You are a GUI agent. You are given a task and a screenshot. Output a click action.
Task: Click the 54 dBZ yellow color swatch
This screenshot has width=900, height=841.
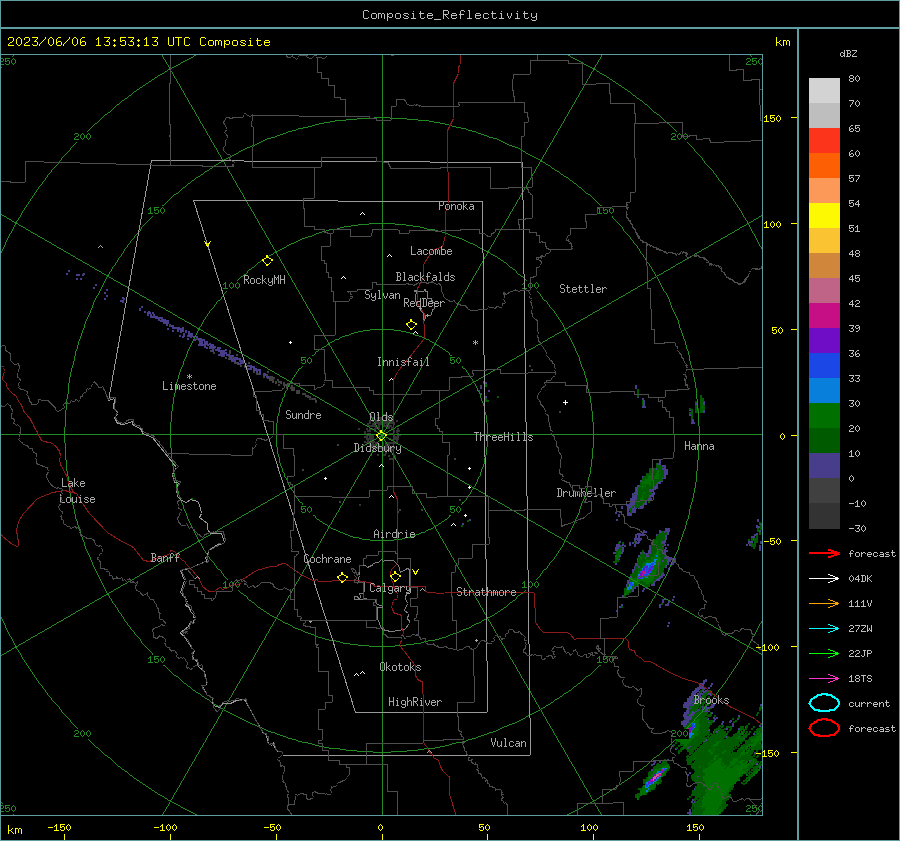[x=824, y=216]
